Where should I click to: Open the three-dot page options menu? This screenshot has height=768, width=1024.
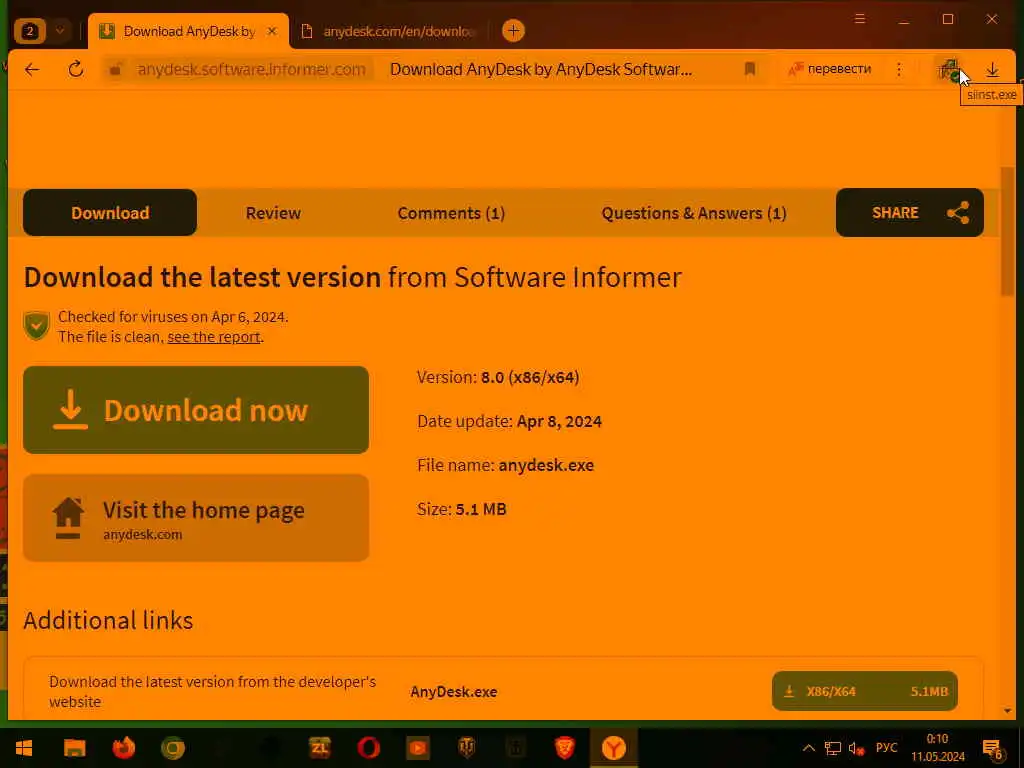(899, 69)
